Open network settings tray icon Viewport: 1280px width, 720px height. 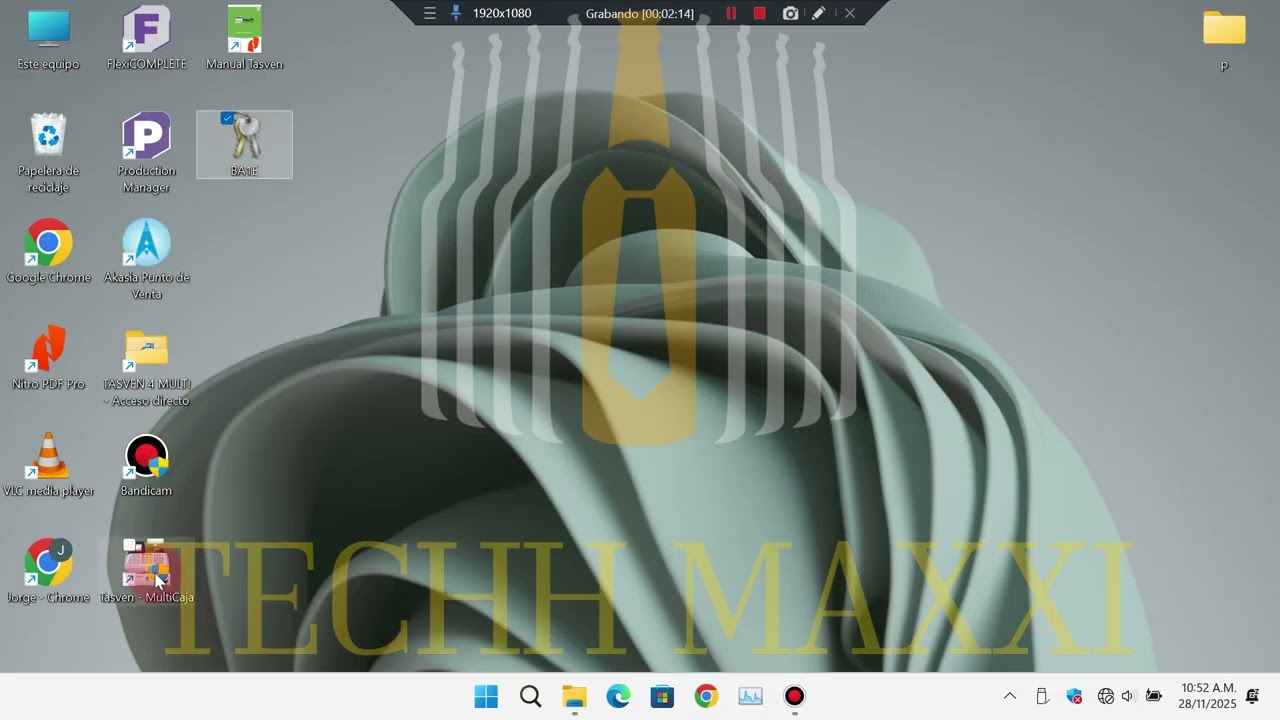tap(1106, 696)
